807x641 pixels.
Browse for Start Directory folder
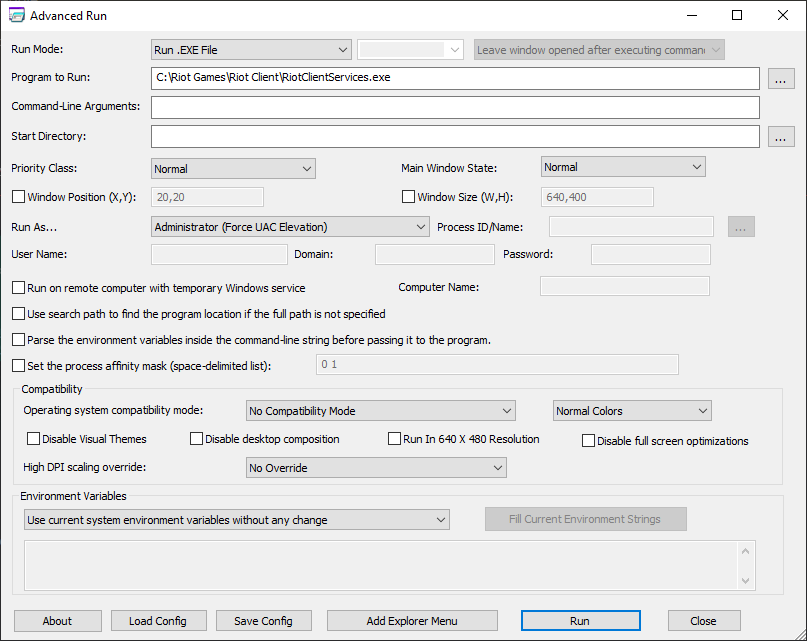pos(781,137)
